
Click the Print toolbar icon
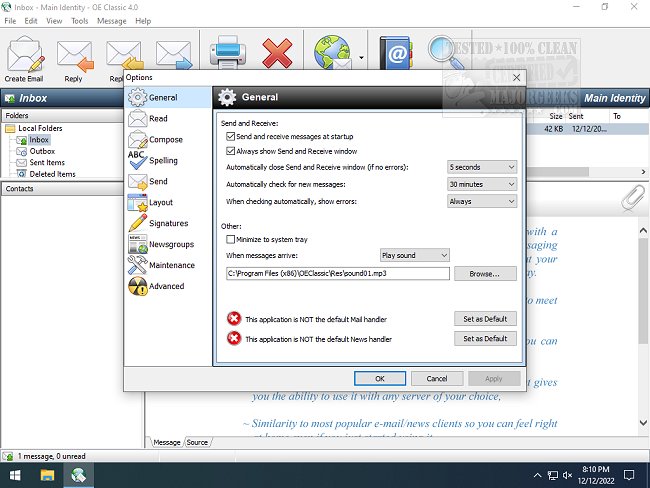click(227, 53)
